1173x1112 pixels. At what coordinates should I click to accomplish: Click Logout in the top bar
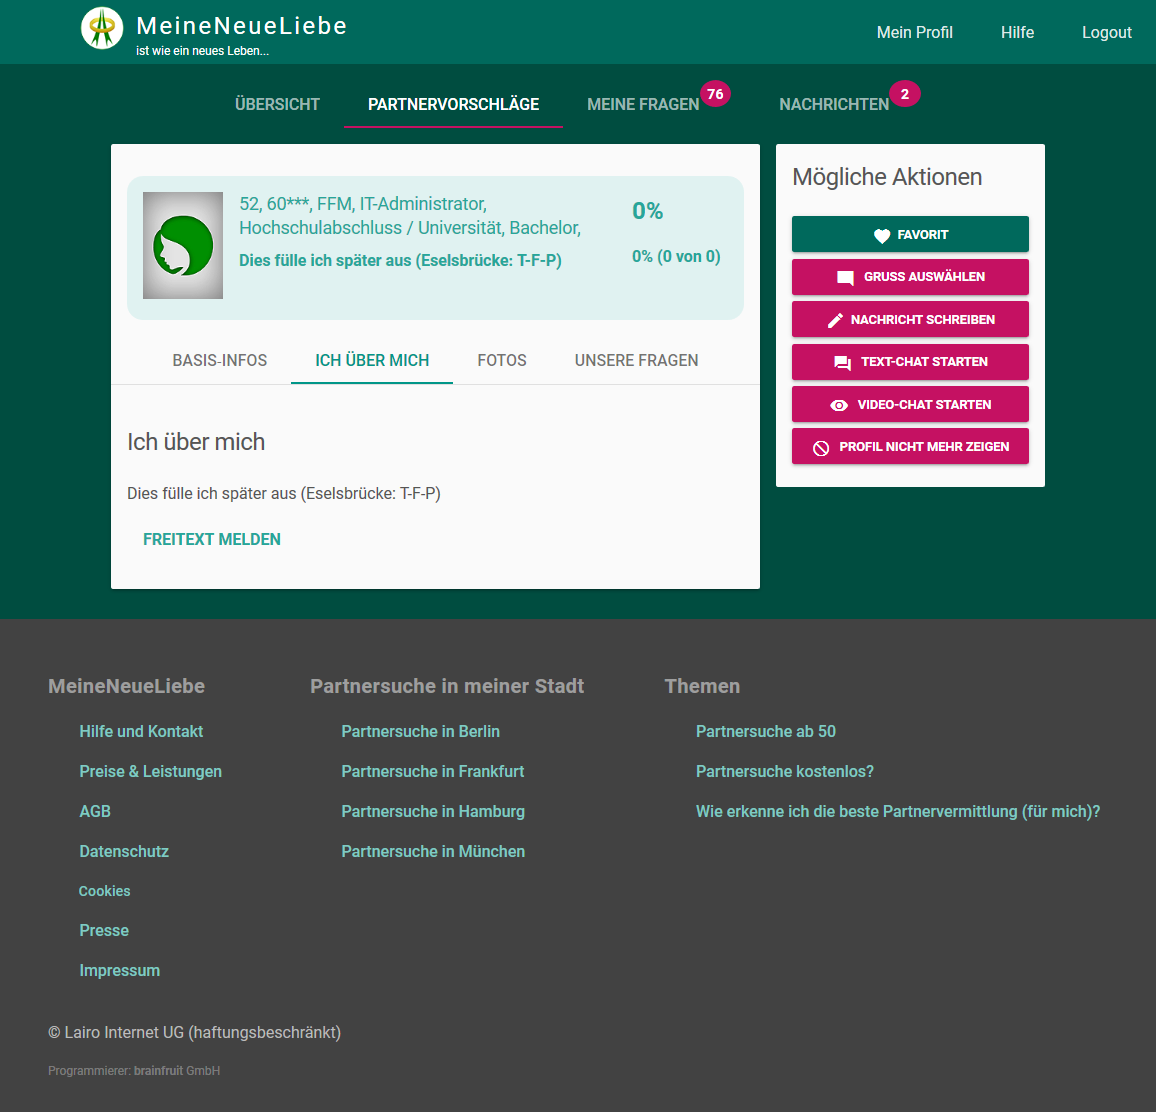(1106, 32)
